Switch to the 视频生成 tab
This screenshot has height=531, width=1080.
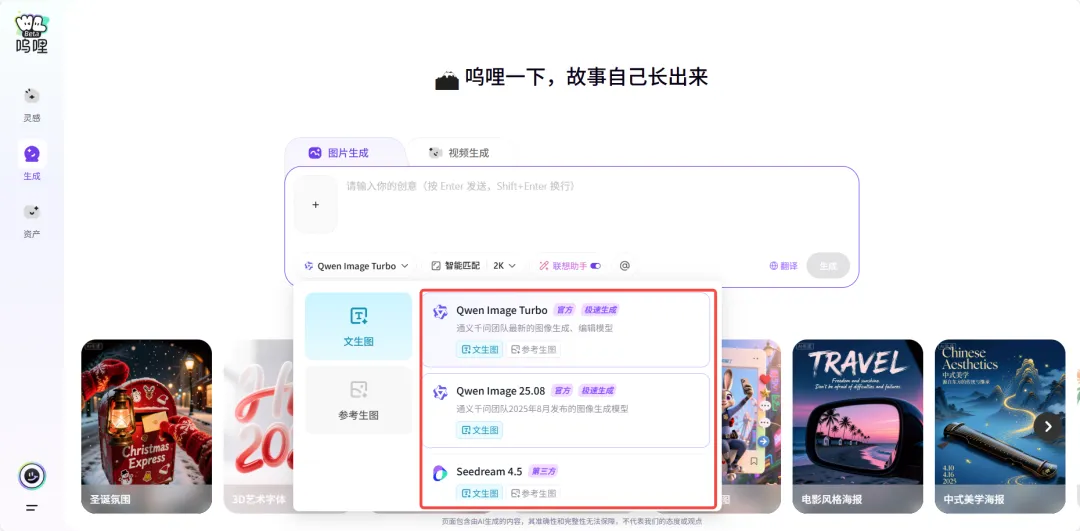click(459, 153)
